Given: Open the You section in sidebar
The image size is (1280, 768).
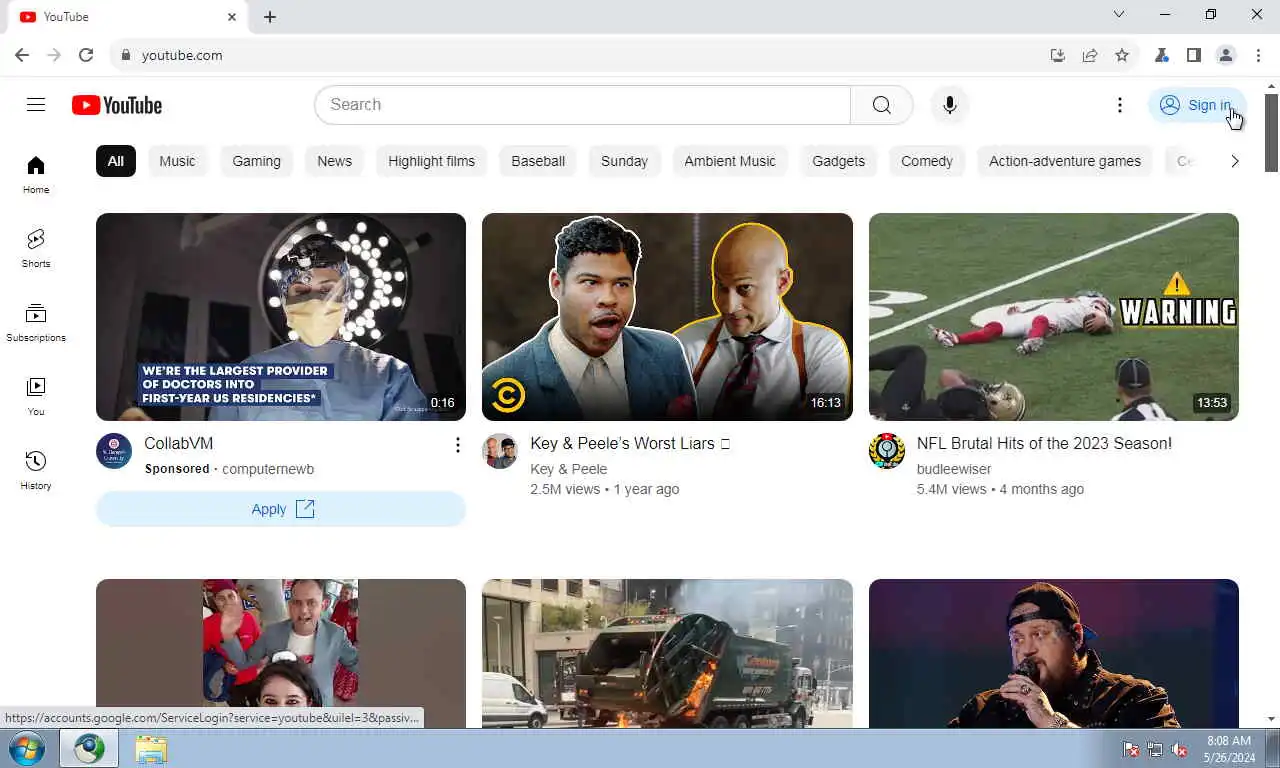Looking at the screenshot, I should [36, 397].
